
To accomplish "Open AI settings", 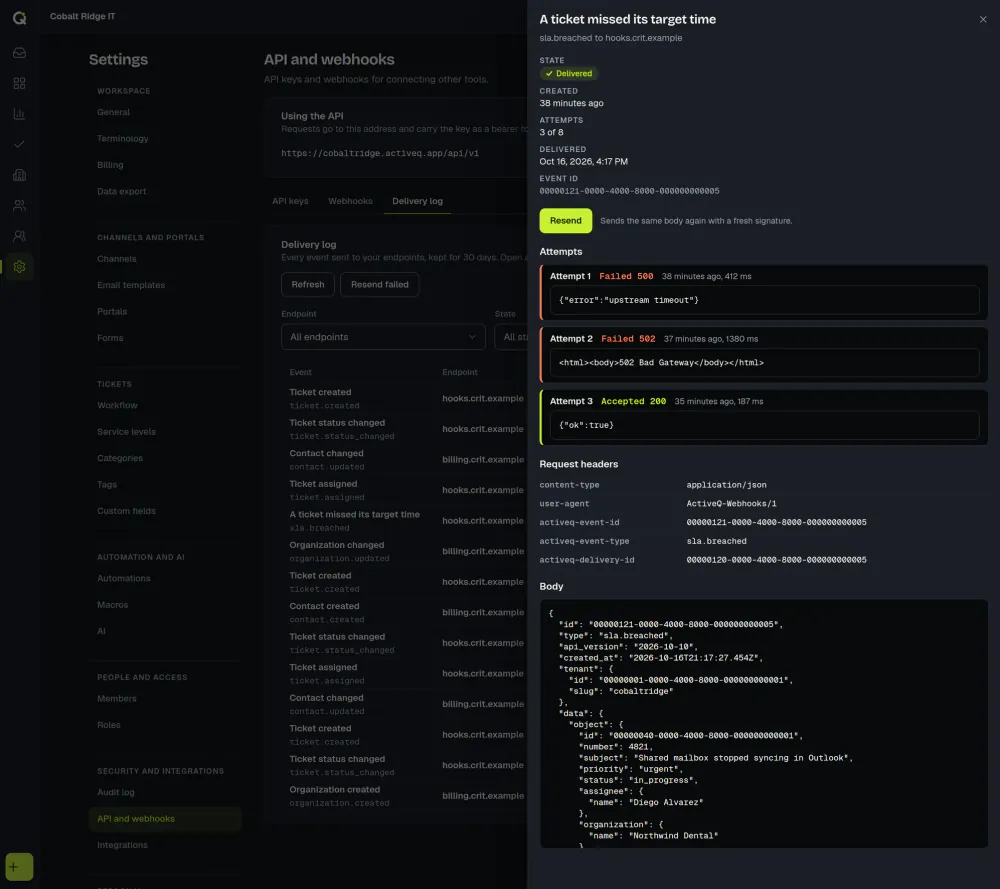I will (x=101, y=631).
